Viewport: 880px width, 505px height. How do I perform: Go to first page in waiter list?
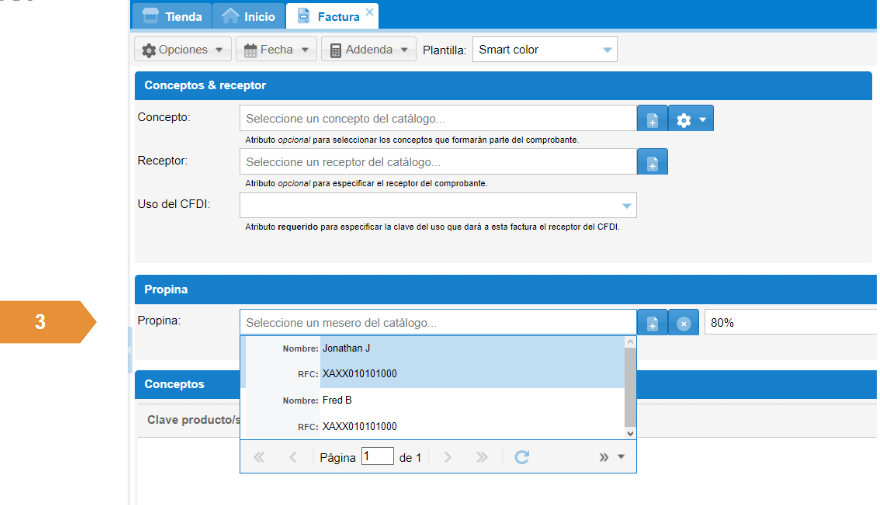(x=259, y=457)
